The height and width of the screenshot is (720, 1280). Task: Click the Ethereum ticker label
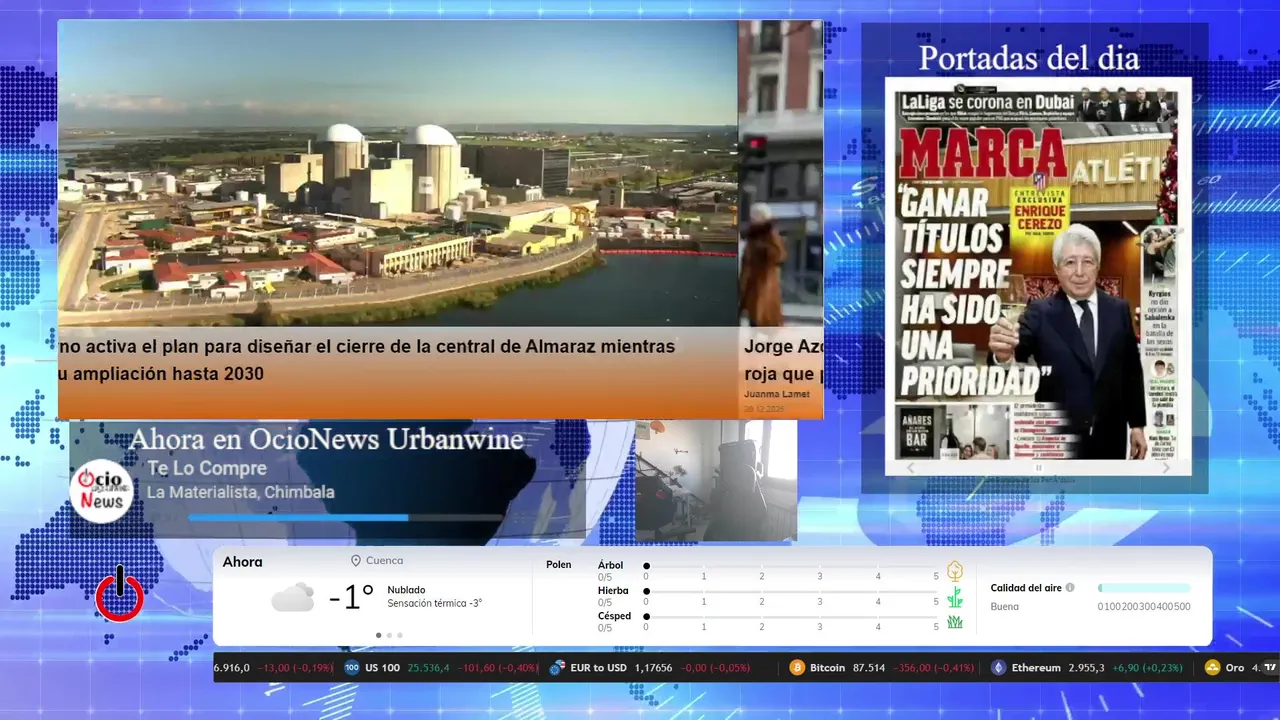1036,668
